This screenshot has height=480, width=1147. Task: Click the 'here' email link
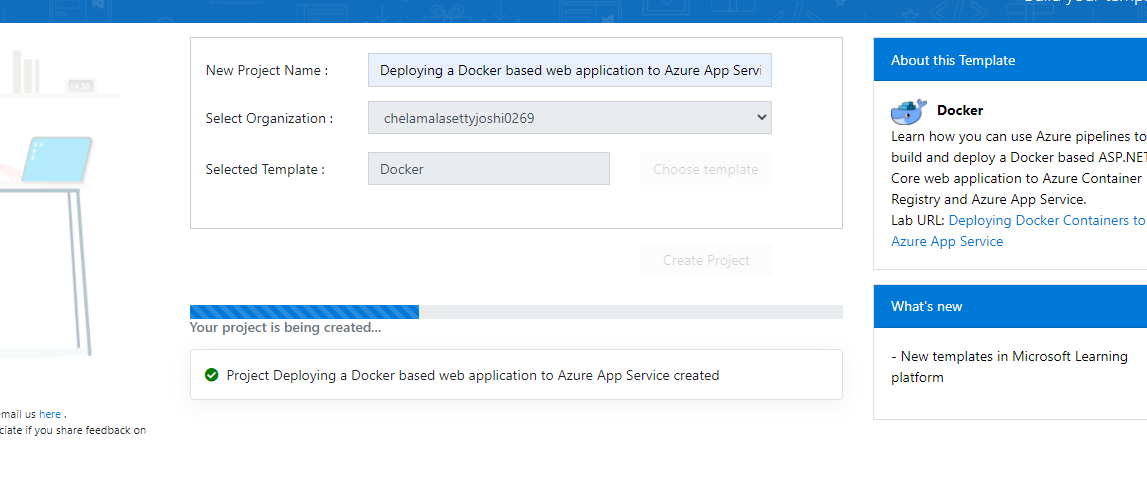click(50, 414)
